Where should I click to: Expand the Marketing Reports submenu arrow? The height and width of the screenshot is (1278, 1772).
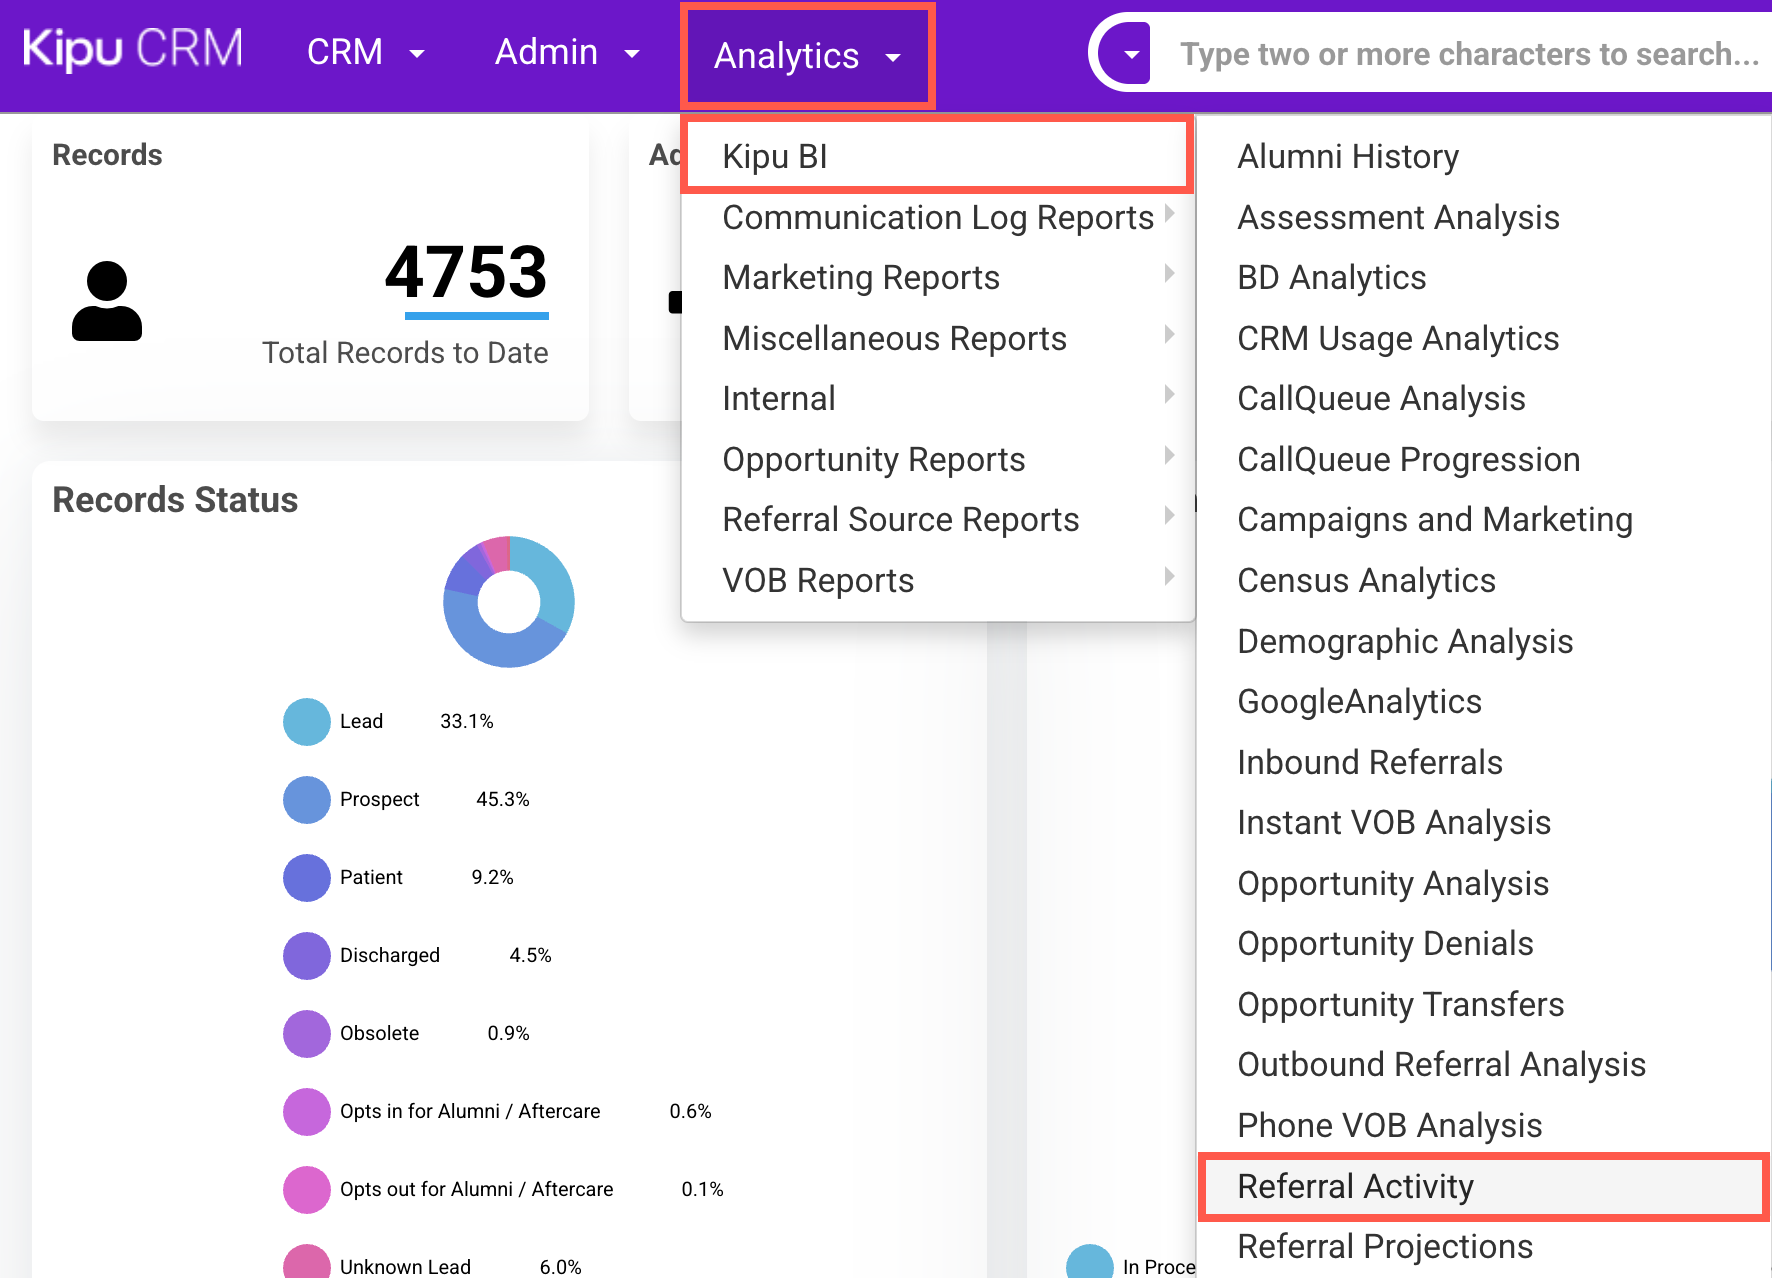click(1168, 274)
